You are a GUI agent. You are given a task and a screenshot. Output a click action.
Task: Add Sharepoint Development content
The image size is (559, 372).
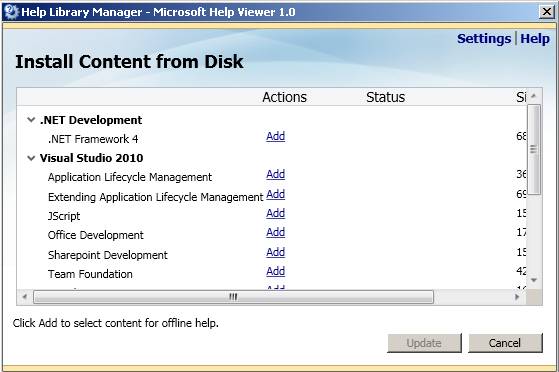[276, 252]
